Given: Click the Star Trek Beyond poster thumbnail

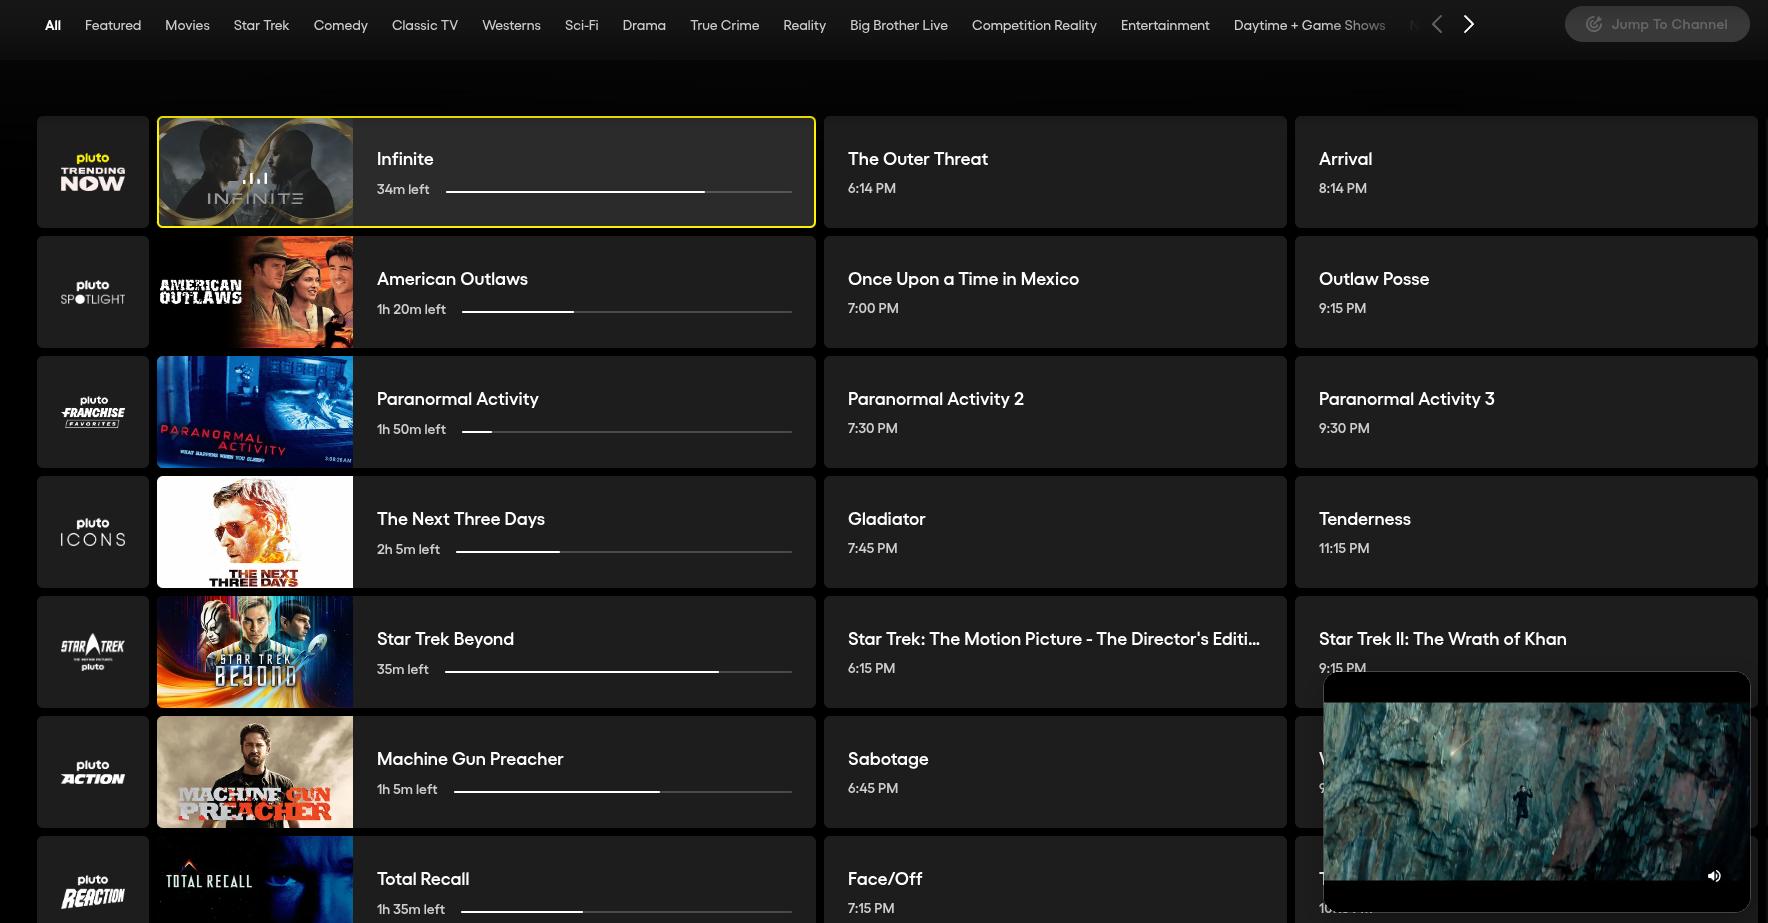Looking at the screenshot, I should point(255,652).
